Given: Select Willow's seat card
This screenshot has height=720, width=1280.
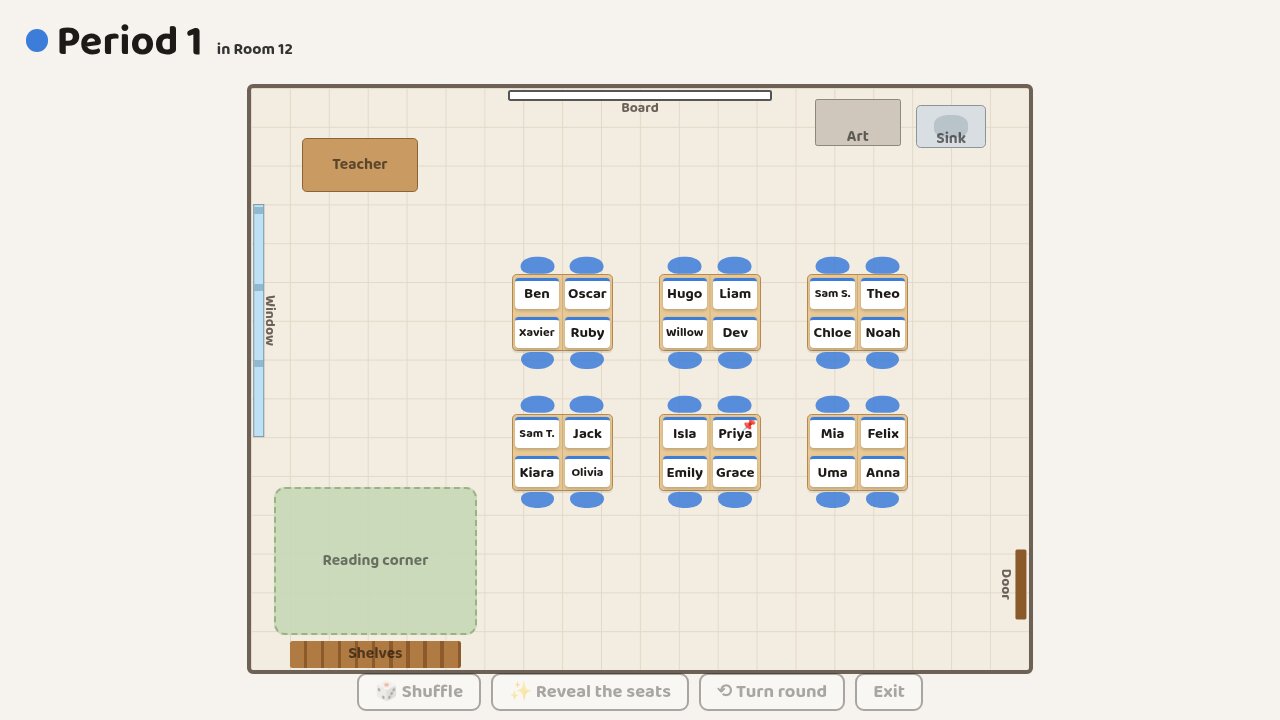Looking at the screenshot, I should [685, 333].
